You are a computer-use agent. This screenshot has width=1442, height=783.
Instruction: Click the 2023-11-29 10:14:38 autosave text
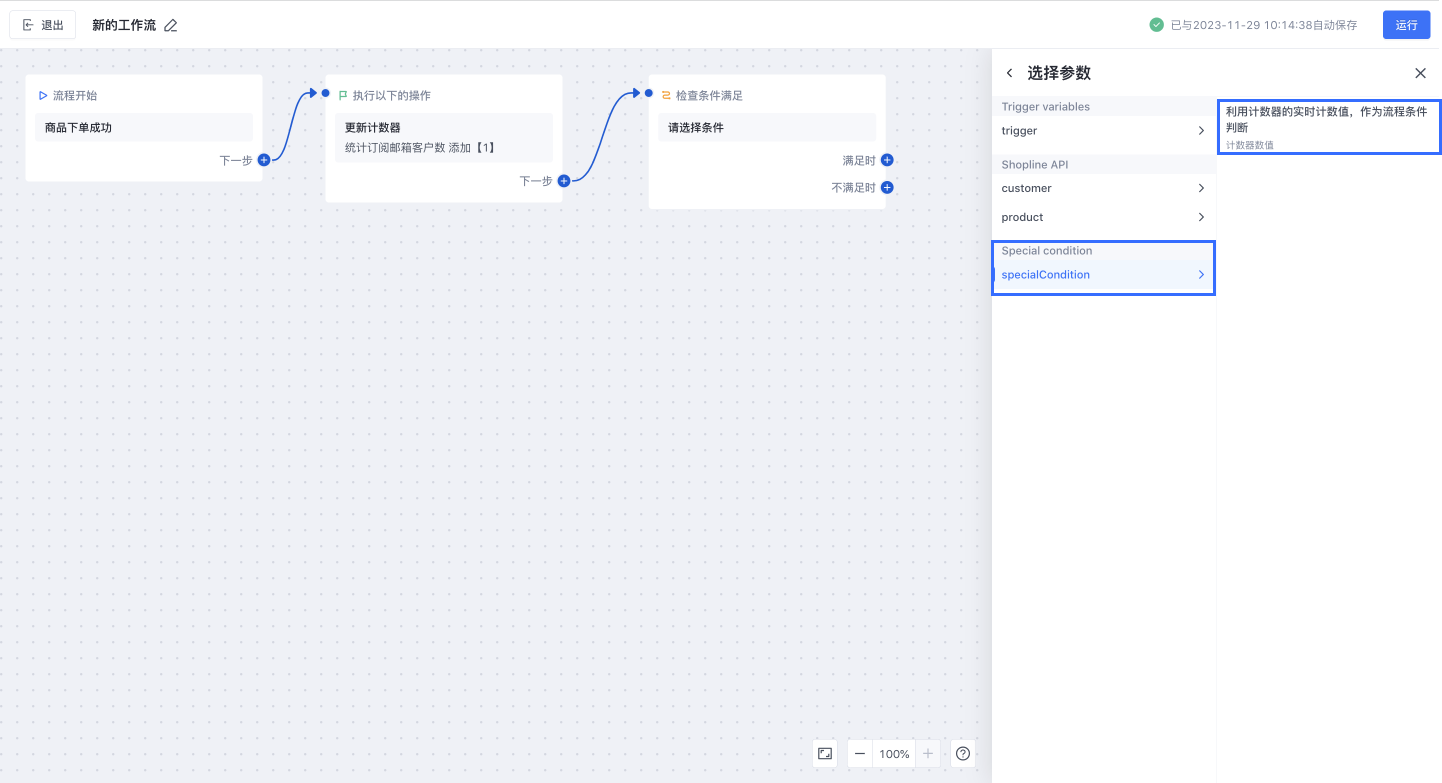(x=1264, y=25)
